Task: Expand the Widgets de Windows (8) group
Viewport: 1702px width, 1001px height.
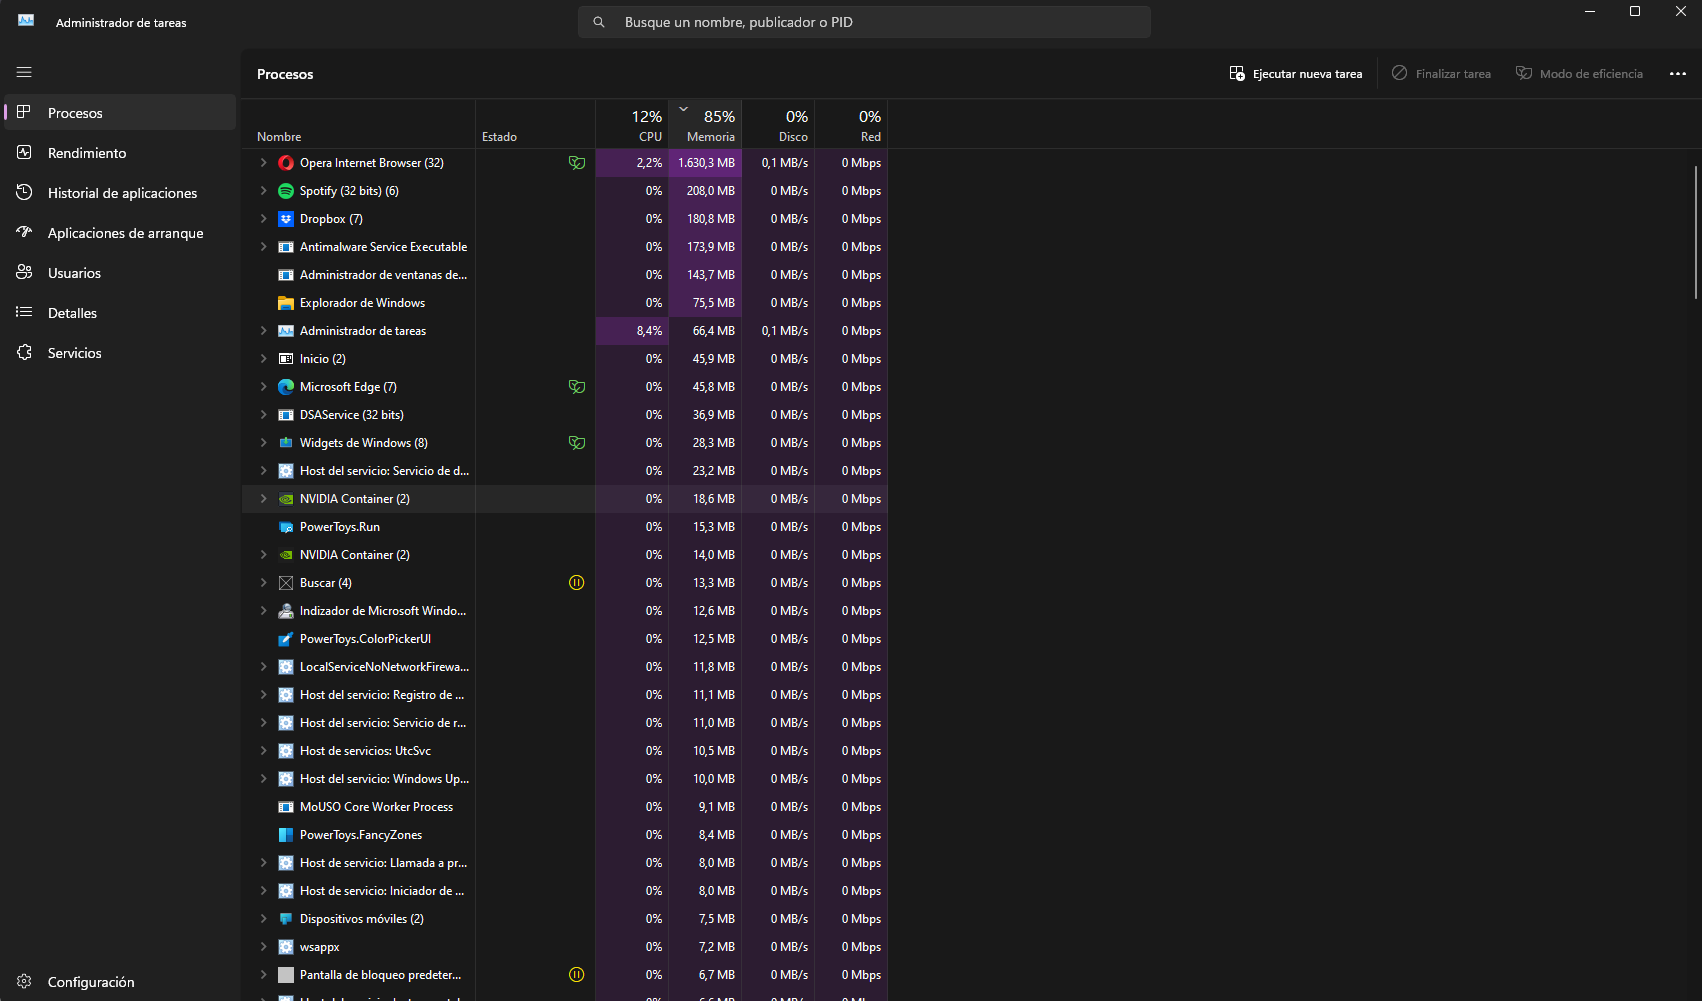Action: [x=264, y=443]
